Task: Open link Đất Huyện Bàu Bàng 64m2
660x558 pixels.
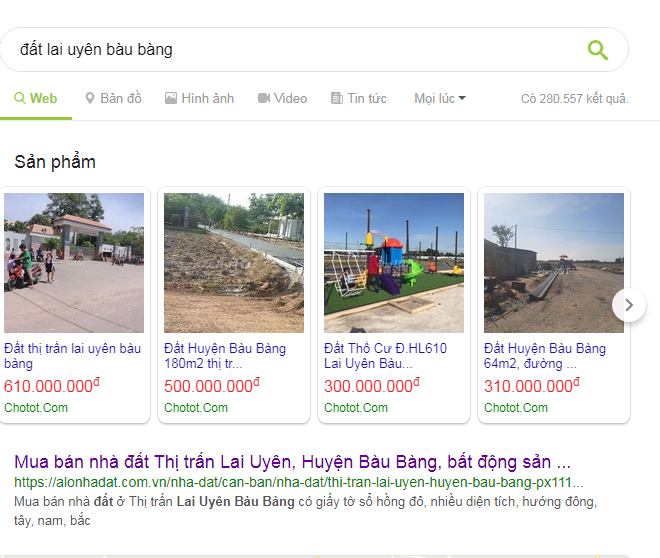Action: [x=545, y=356]
